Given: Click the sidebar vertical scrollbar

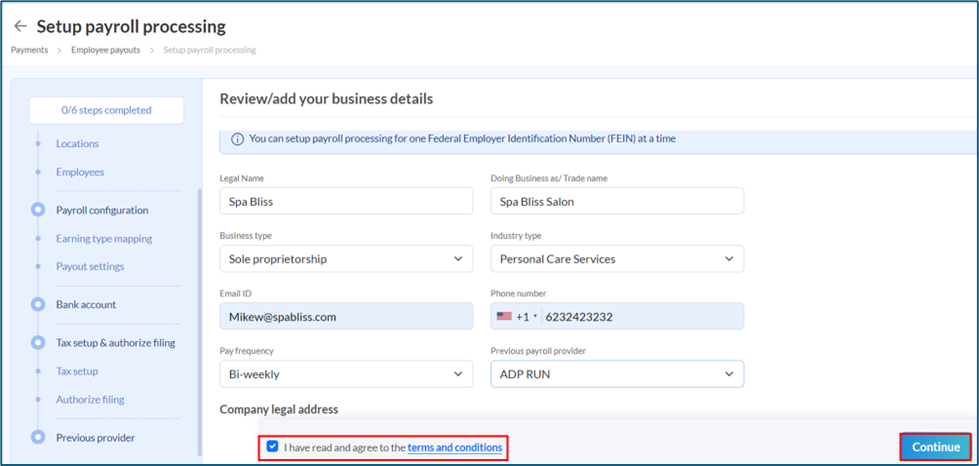Looking at the screenshot, I should click(200, 322).
